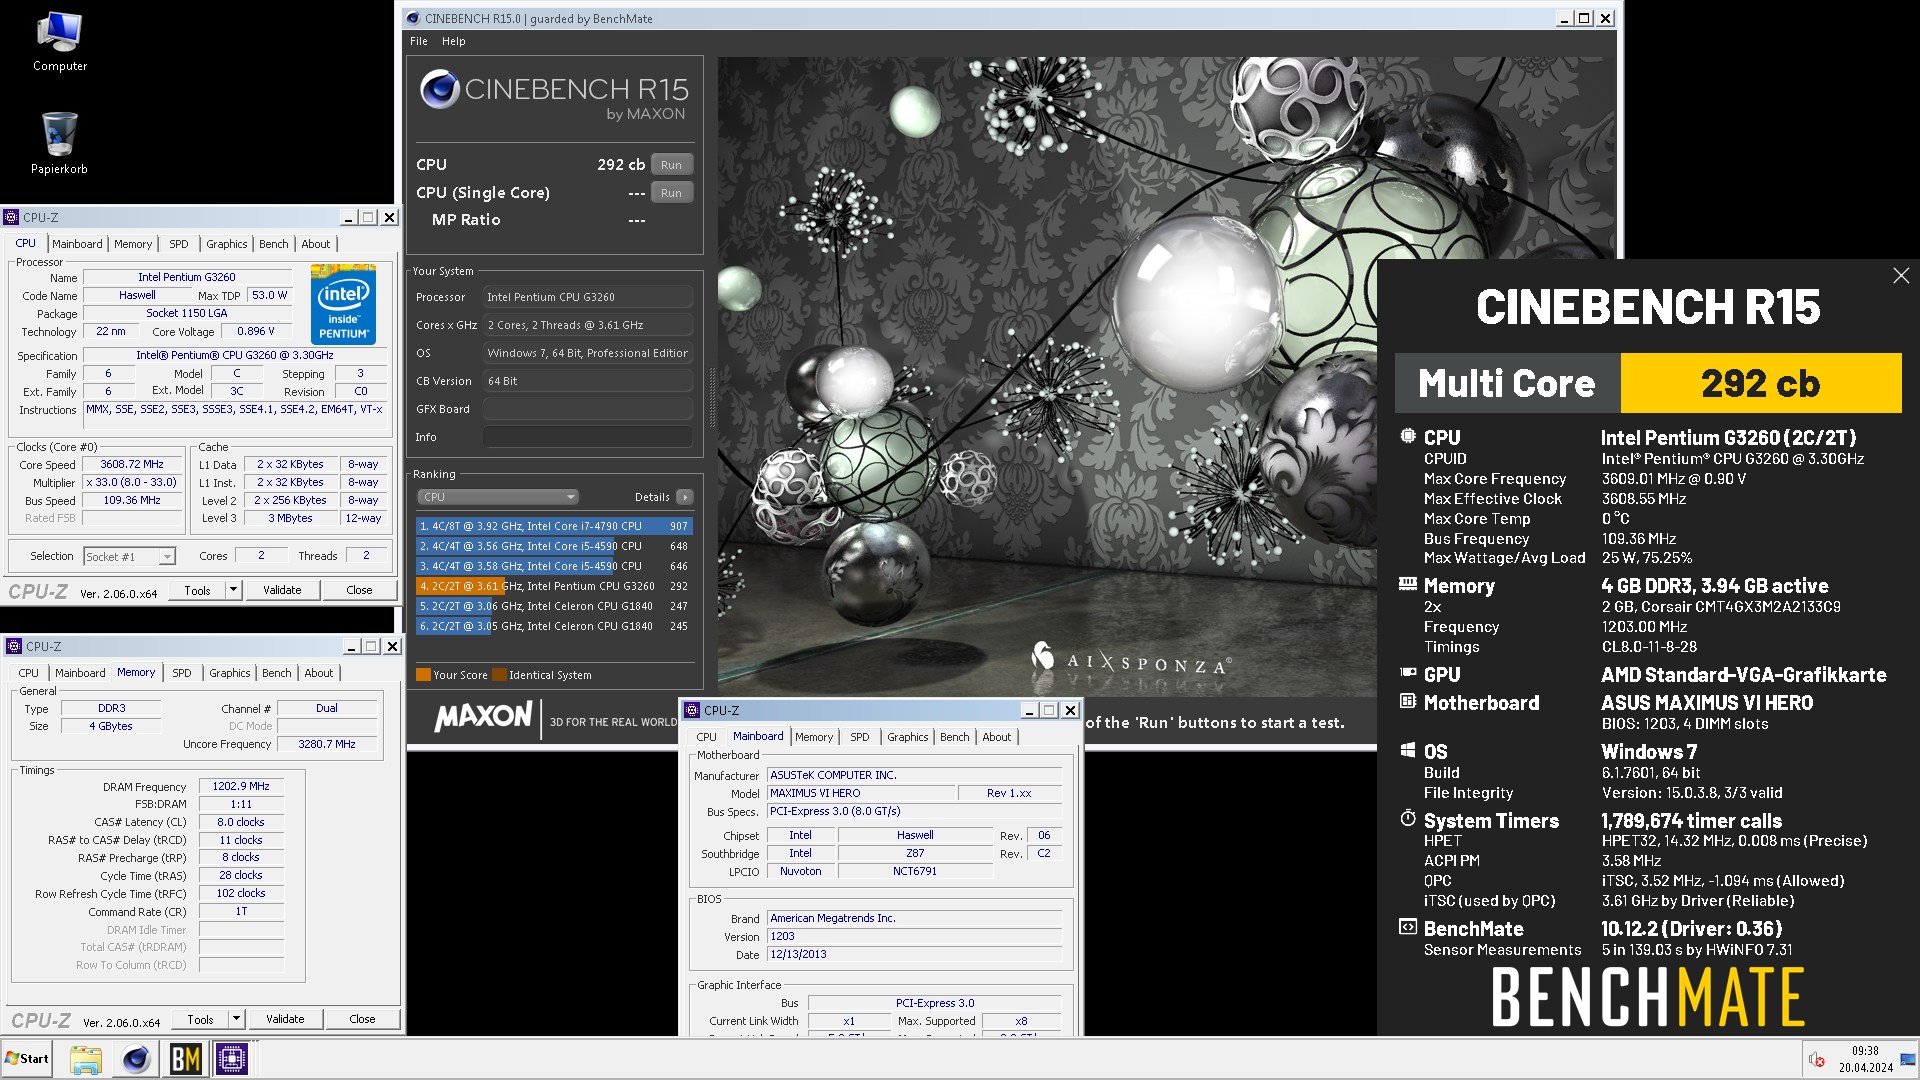Click the Cinebench Info input field

(x=587, y=437)
